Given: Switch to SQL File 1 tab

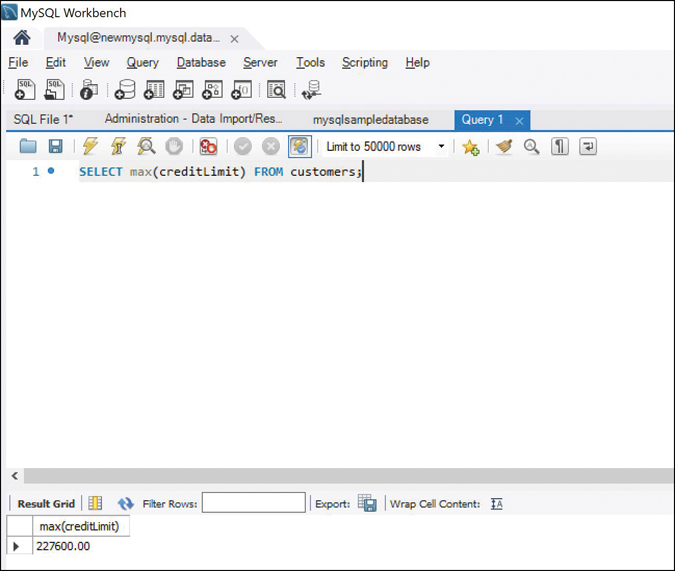Looking at the screenshot, I should 43,119.
